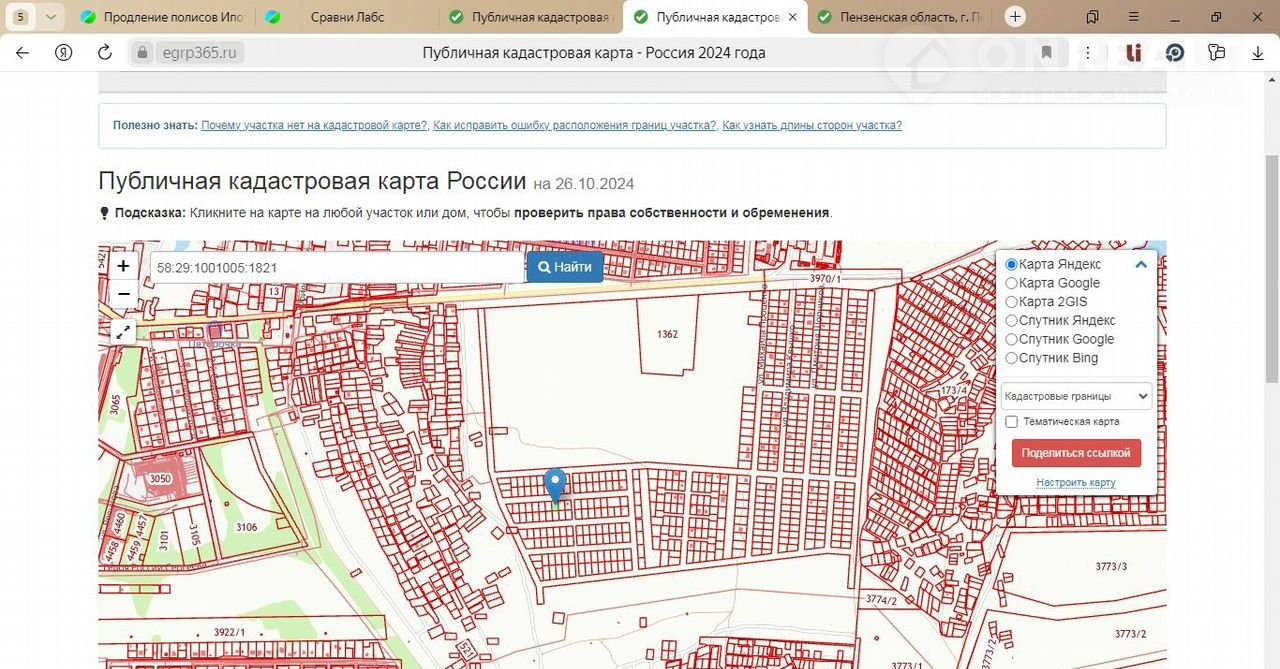Collapse the map layer panel chevron
This screenshot has width=1280, height=669.
click(1141, 265)
